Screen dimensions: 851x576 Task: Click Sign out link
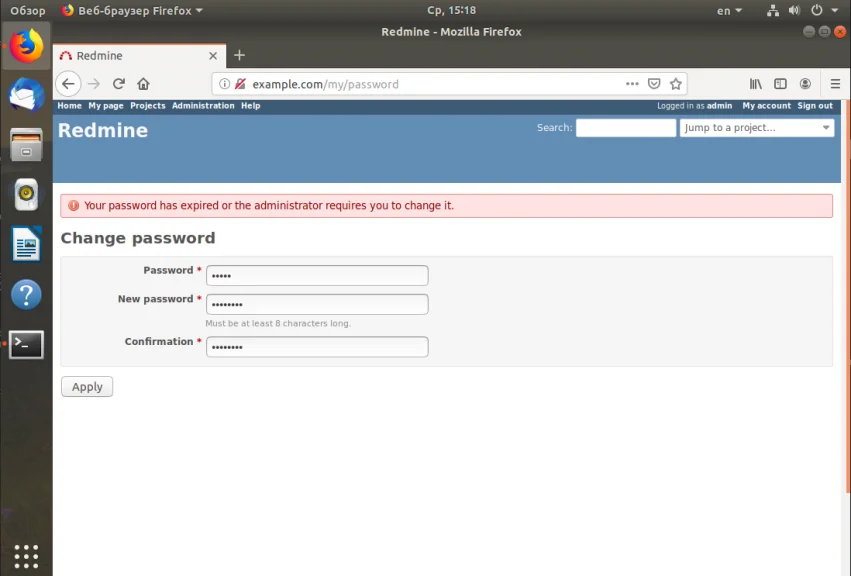click(815, 106)
